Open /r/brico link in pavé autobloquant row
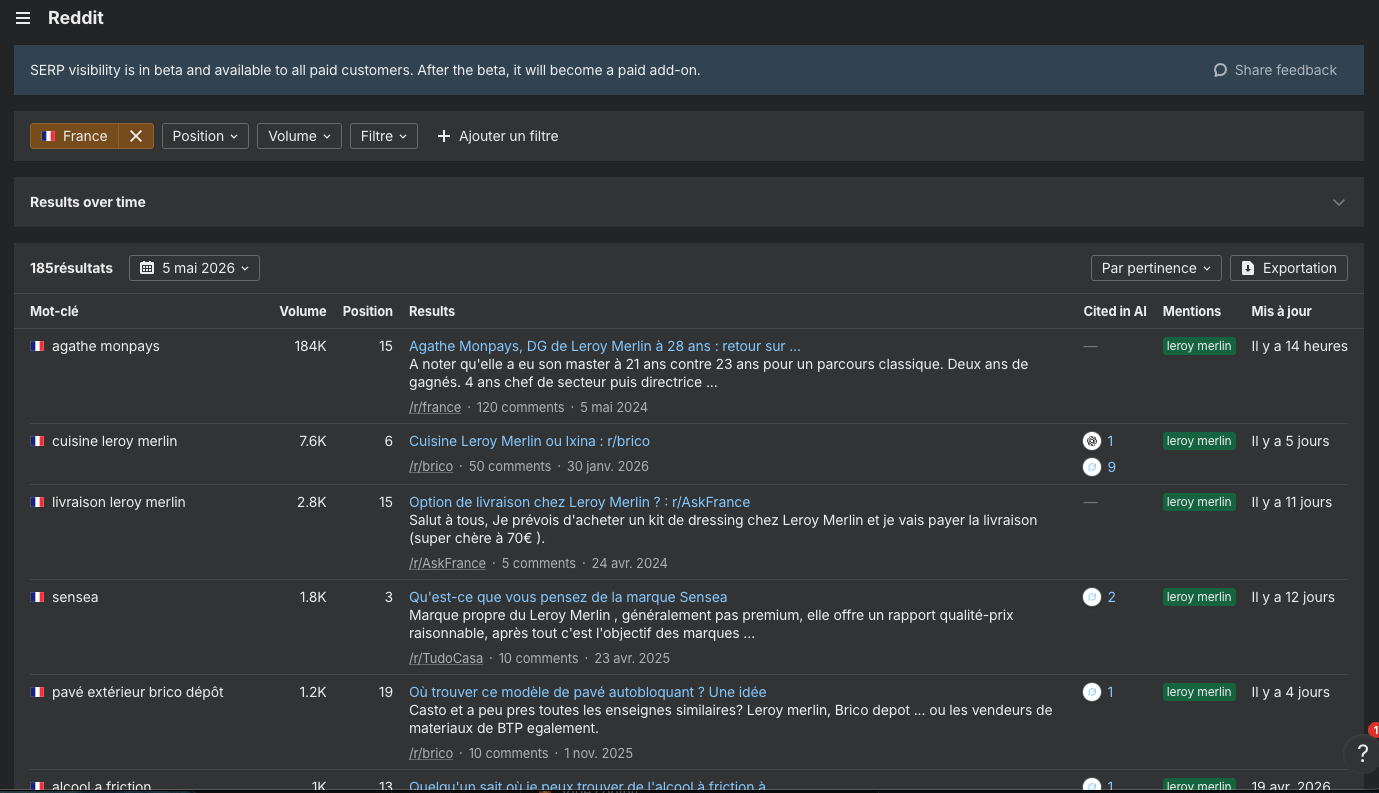The image size is (1379, 793). pyautogui.click(x=431, y=753)
